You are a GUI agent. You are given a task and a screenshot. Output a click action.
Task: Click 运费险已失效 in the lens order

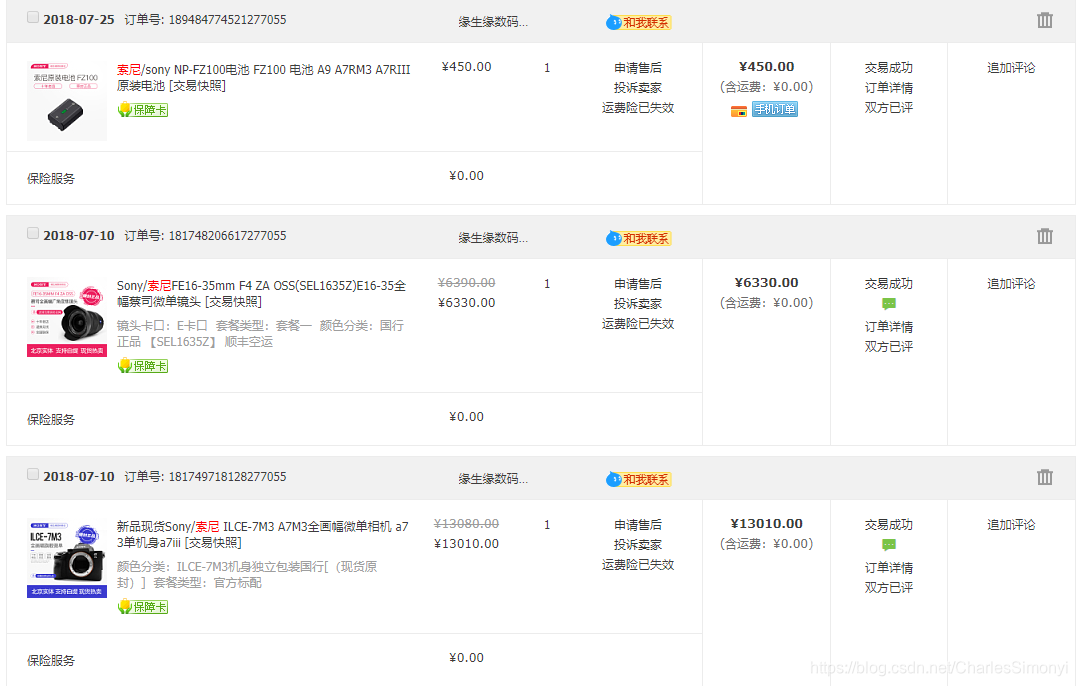tap(638, 323)
